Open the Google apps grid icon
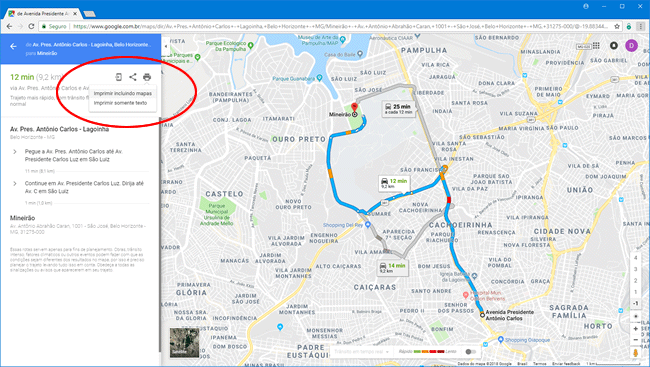 coord(596,46)
